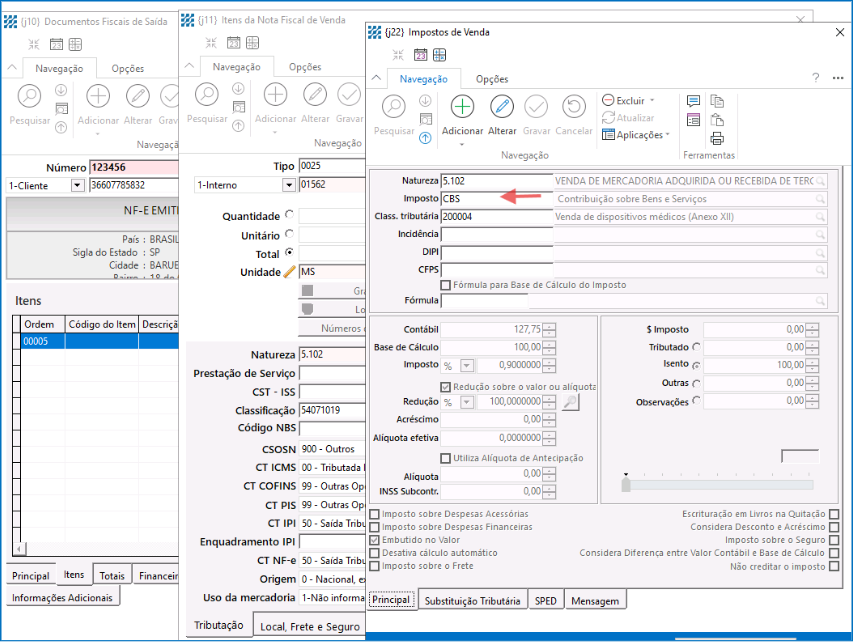The height and width of the screenshot is (642, 853).
Task: Click Adicionar in Impostos de Venda
Action: tap(462, 107)
